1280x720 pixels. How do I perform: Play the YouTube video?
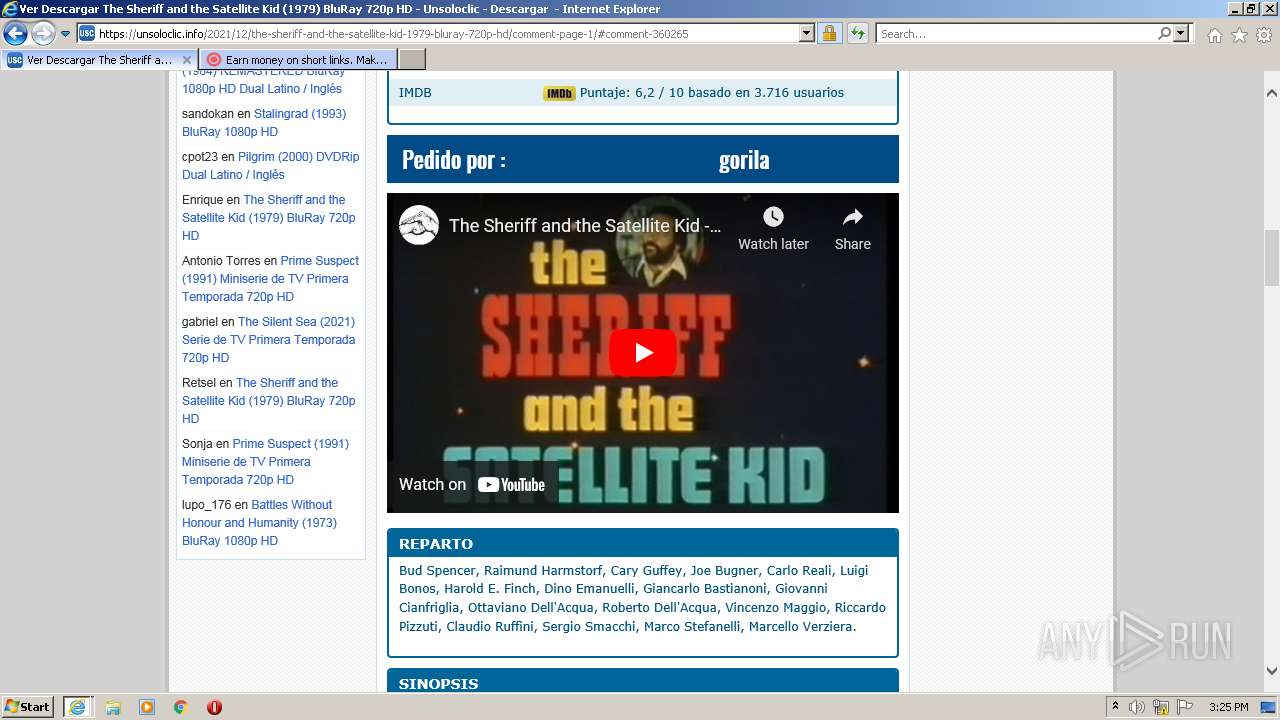tap(643, 353)
